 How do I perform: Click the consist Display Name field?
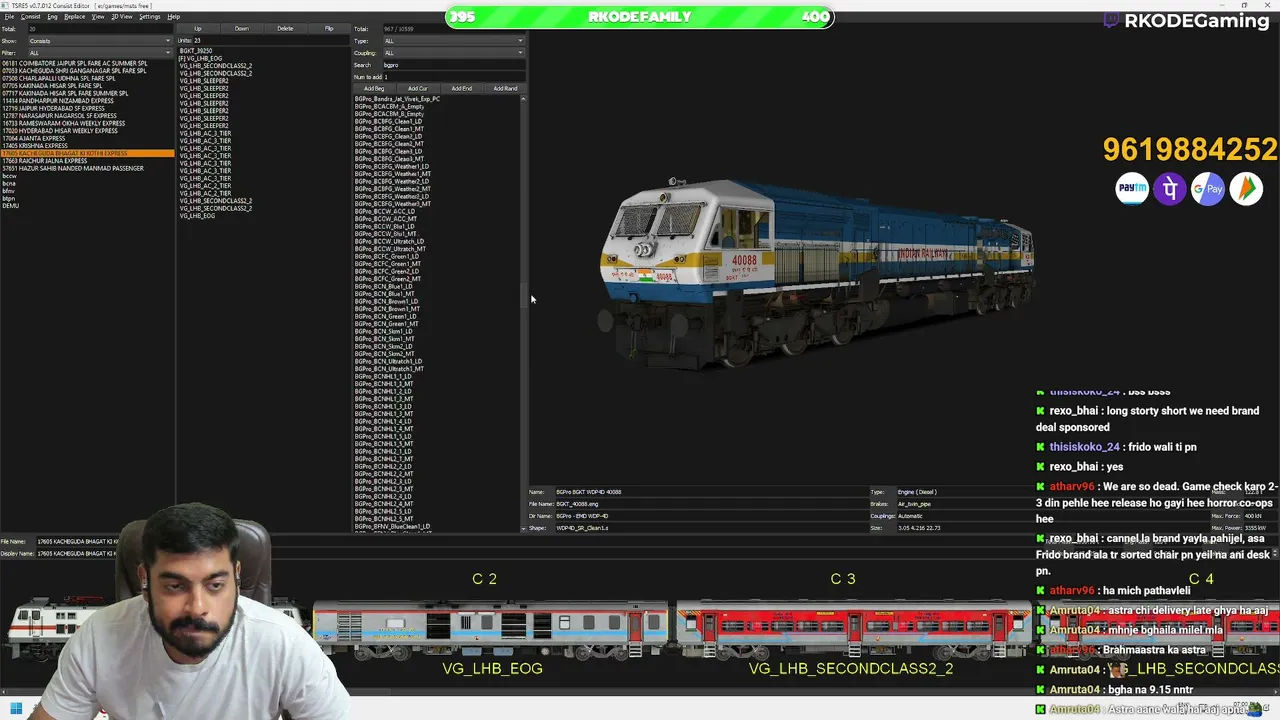77,553
